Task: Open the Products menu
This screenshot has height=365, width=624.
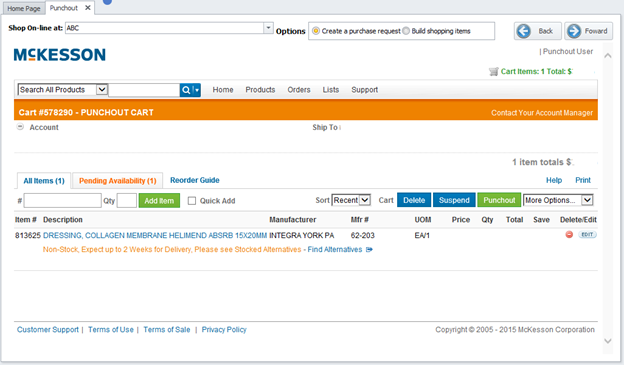Action: (260, 90)
